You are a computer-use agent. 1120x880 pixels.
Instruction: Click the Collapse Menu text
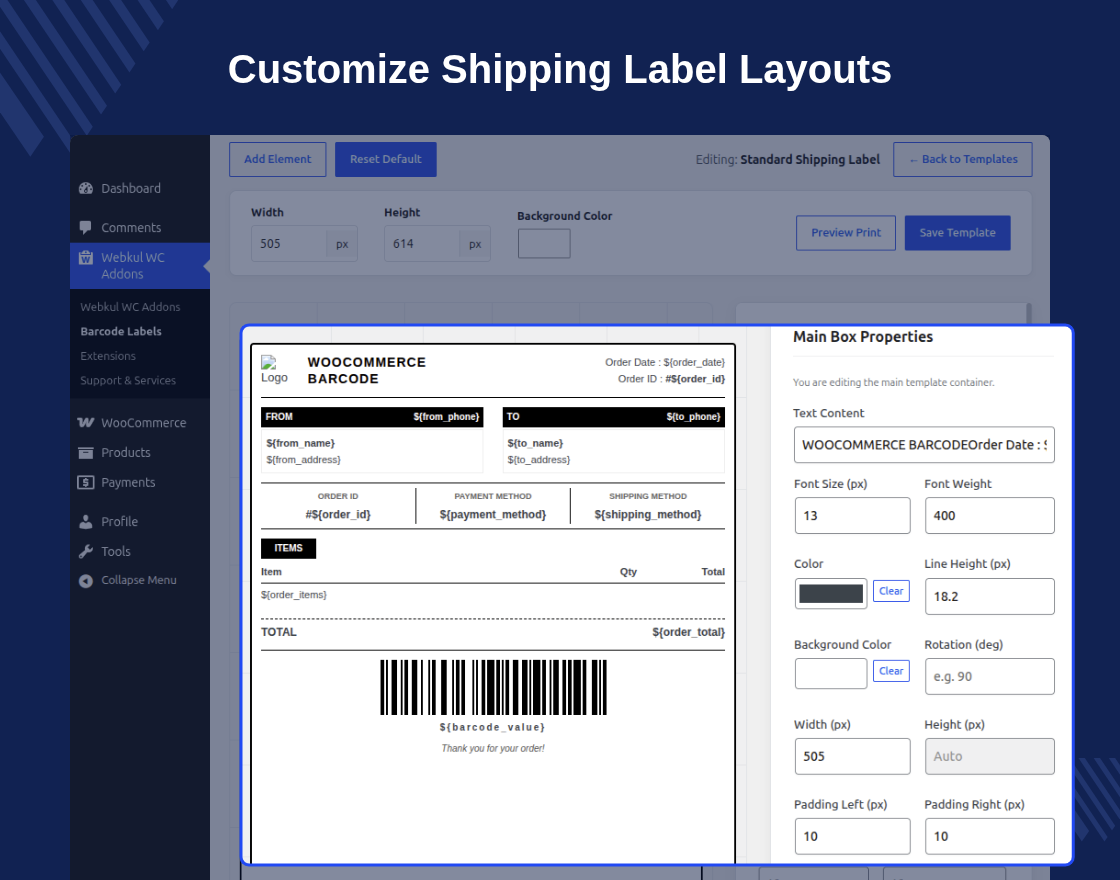click(139, 580)
